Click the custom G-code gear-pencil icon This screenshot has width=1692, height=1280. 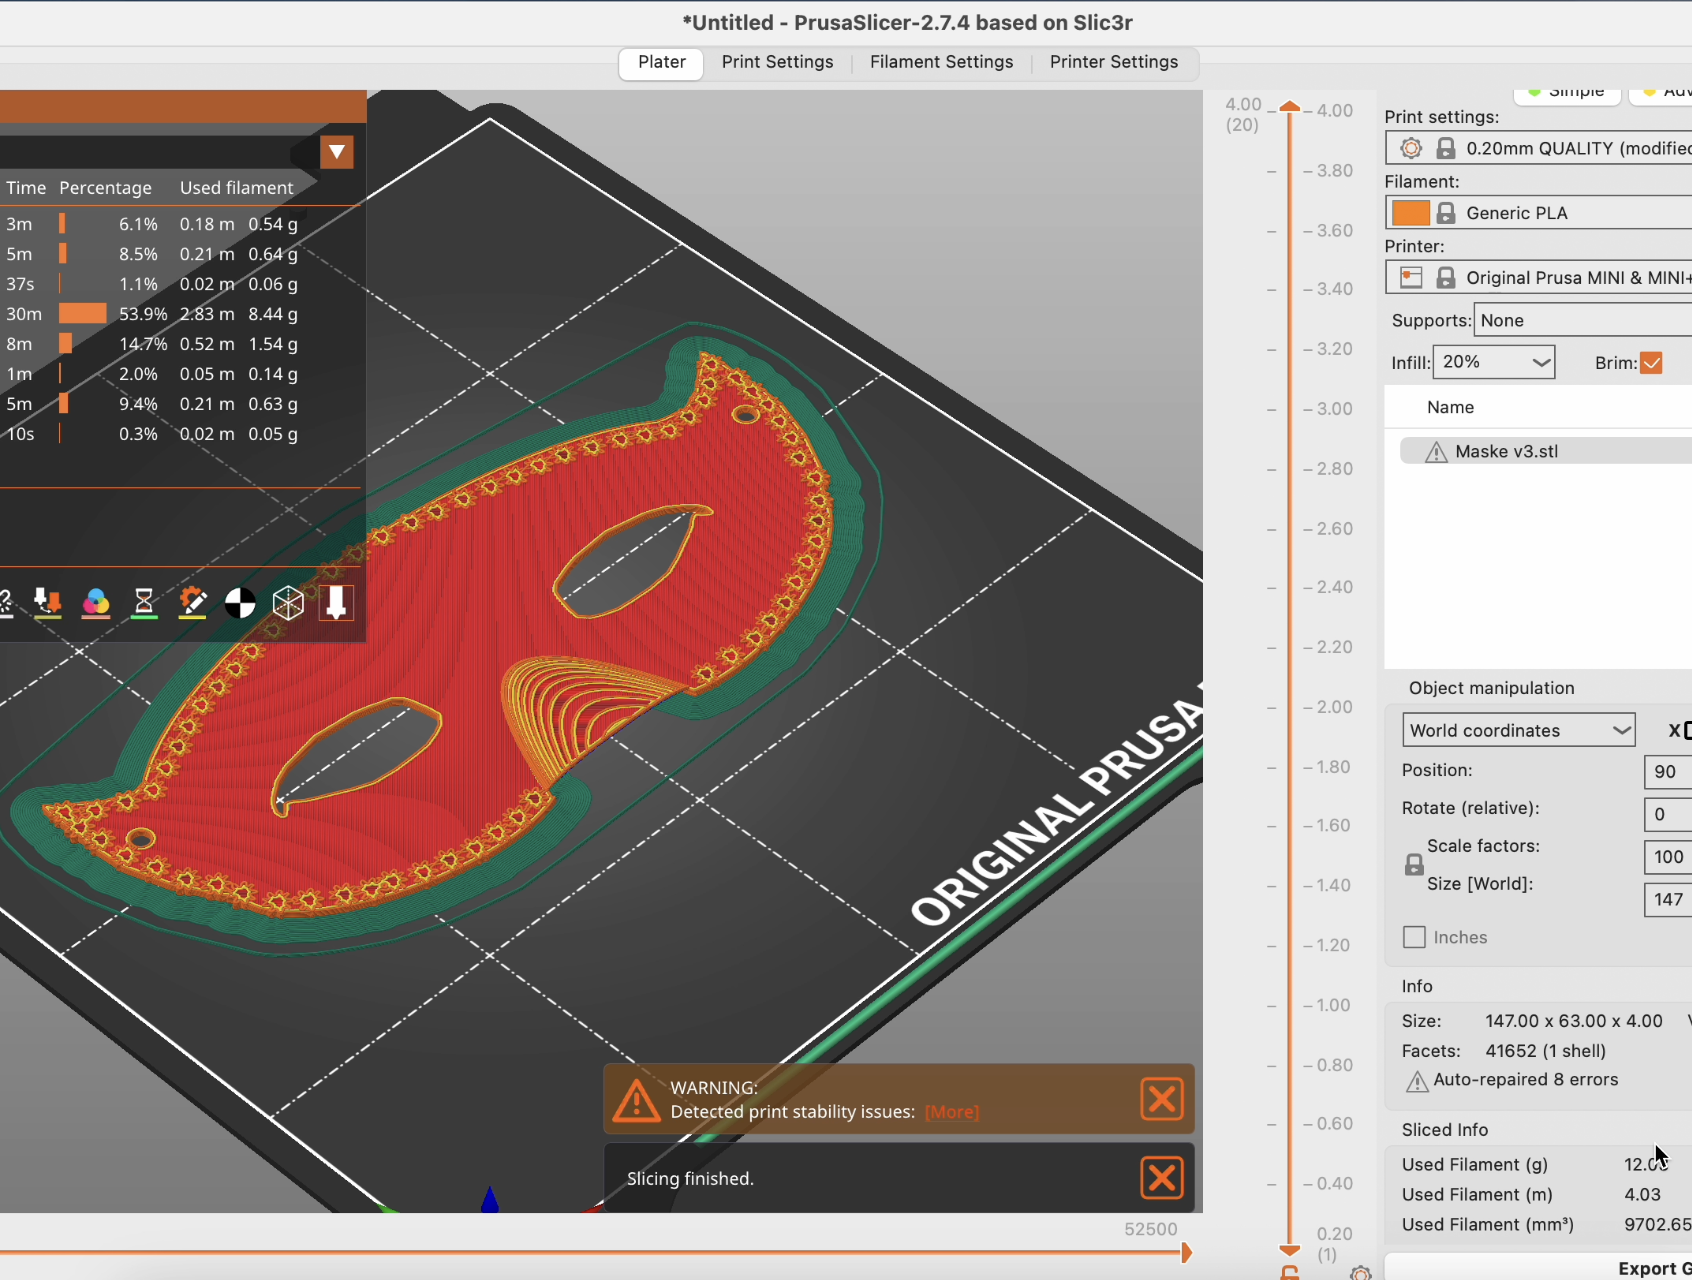pyautogui.click(x=192, y=602)
